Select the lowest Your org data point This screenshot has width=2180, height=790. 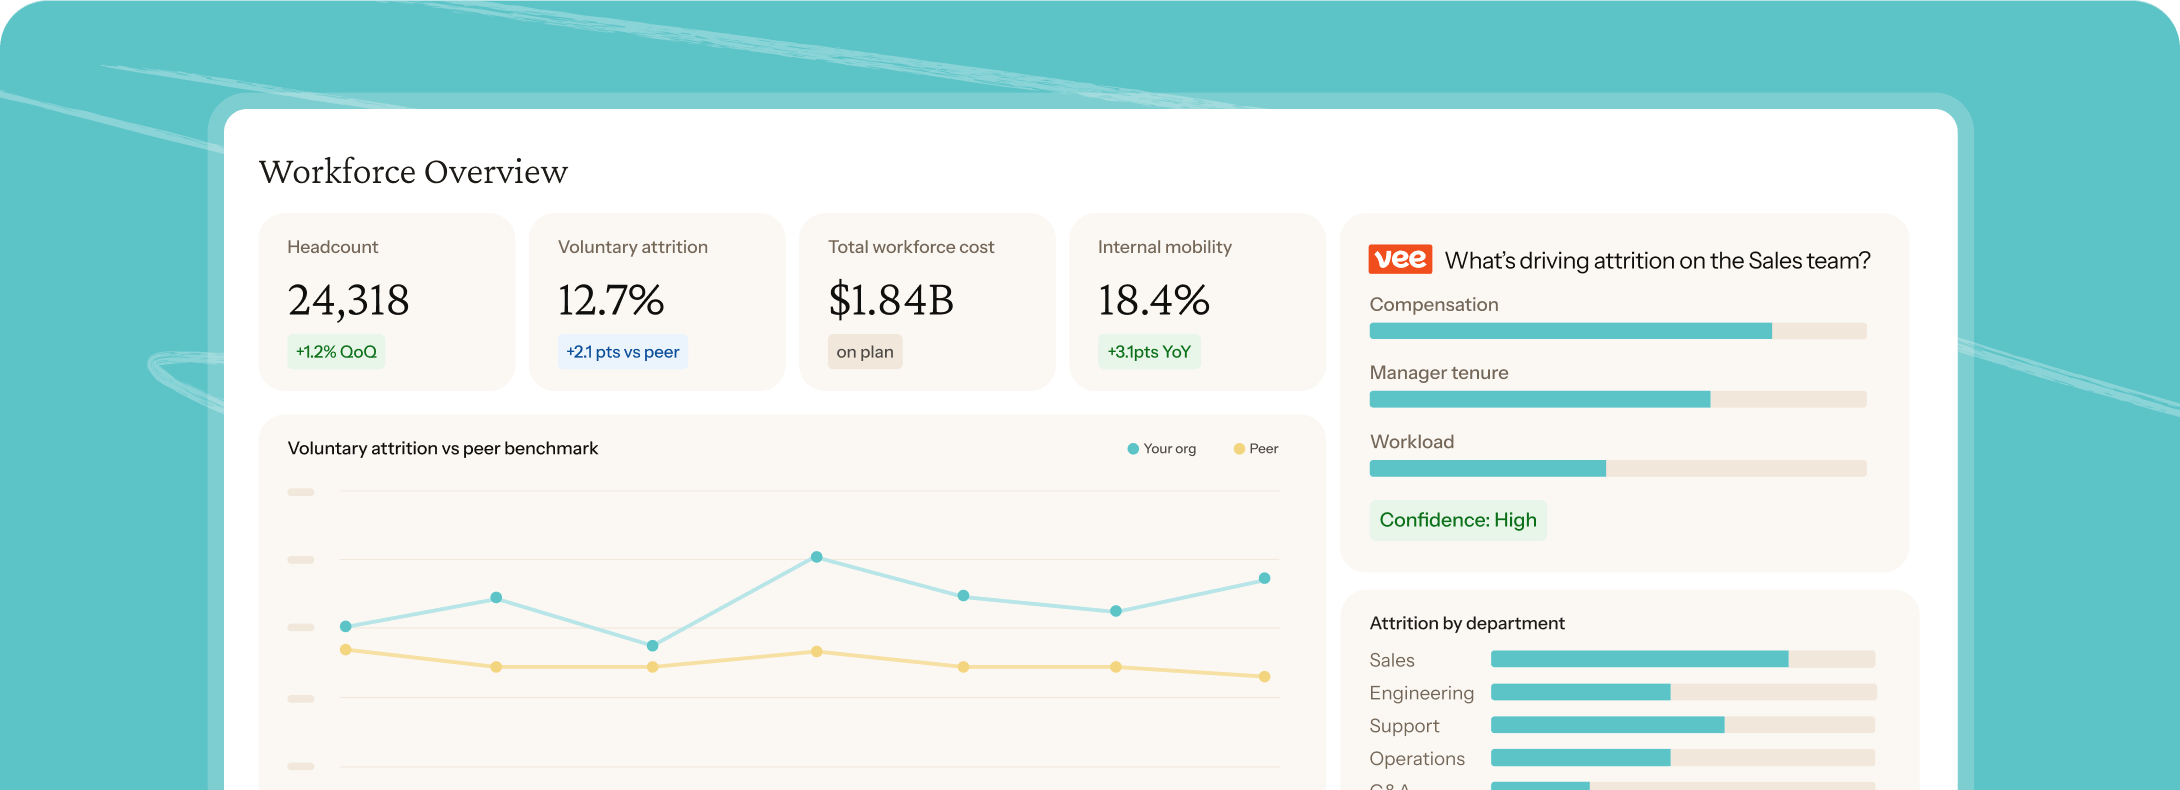pyautogui.click(x=652, y=646)
